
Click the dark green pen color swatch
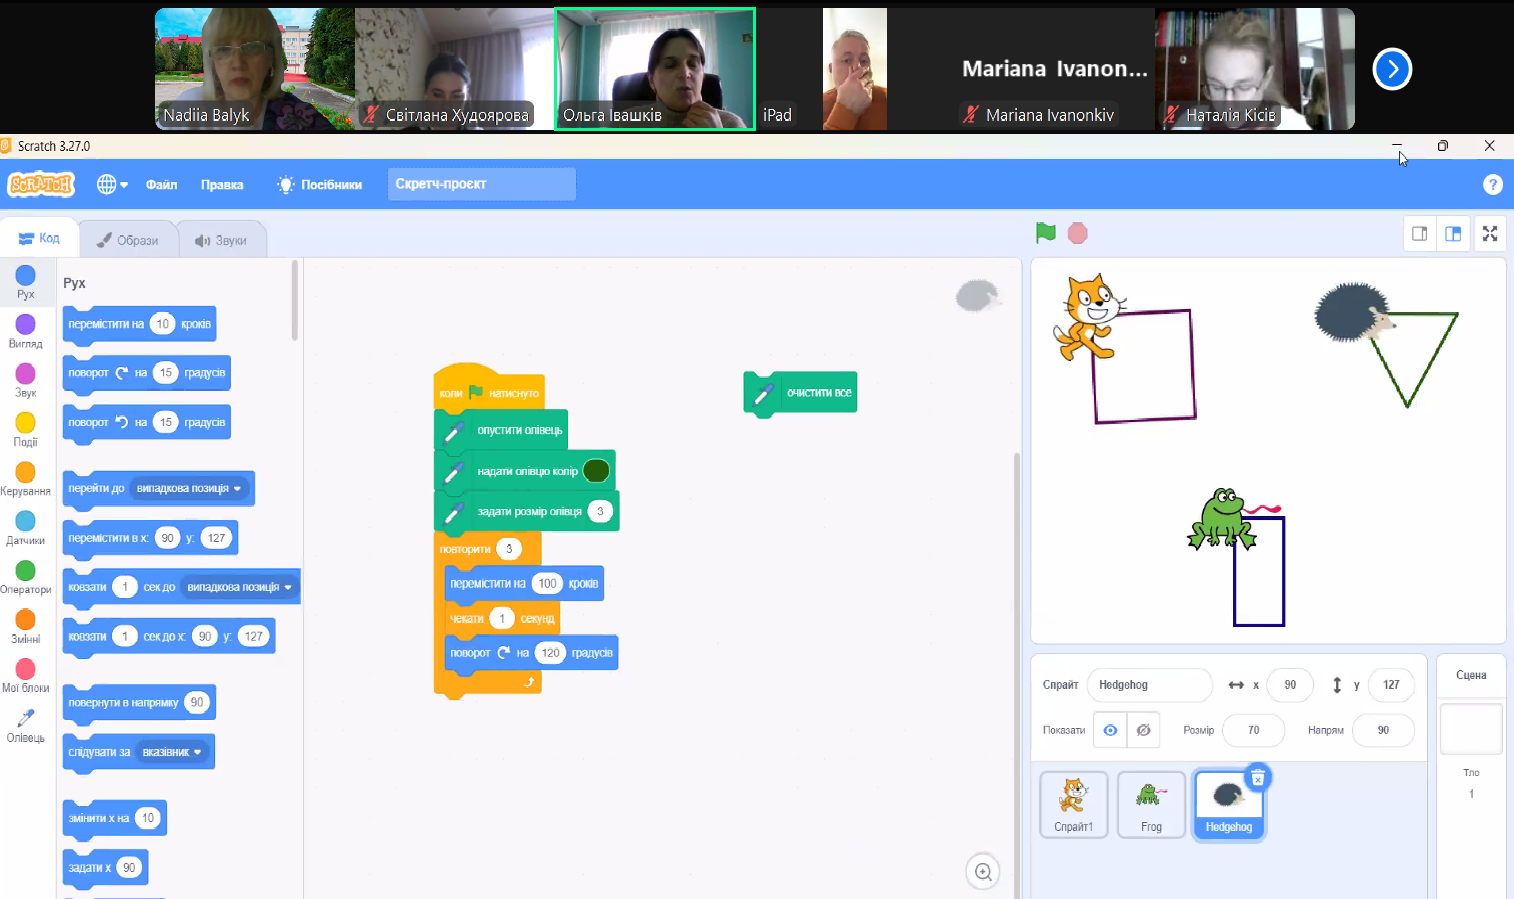click(596, 471)
